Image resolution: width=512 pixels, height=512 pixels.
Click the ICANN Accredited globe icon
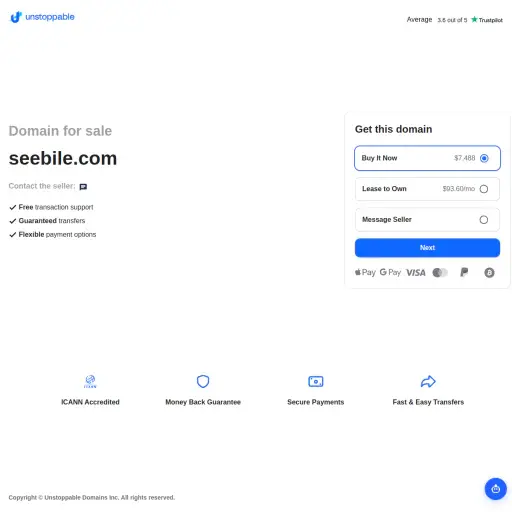tap(90, 381)
